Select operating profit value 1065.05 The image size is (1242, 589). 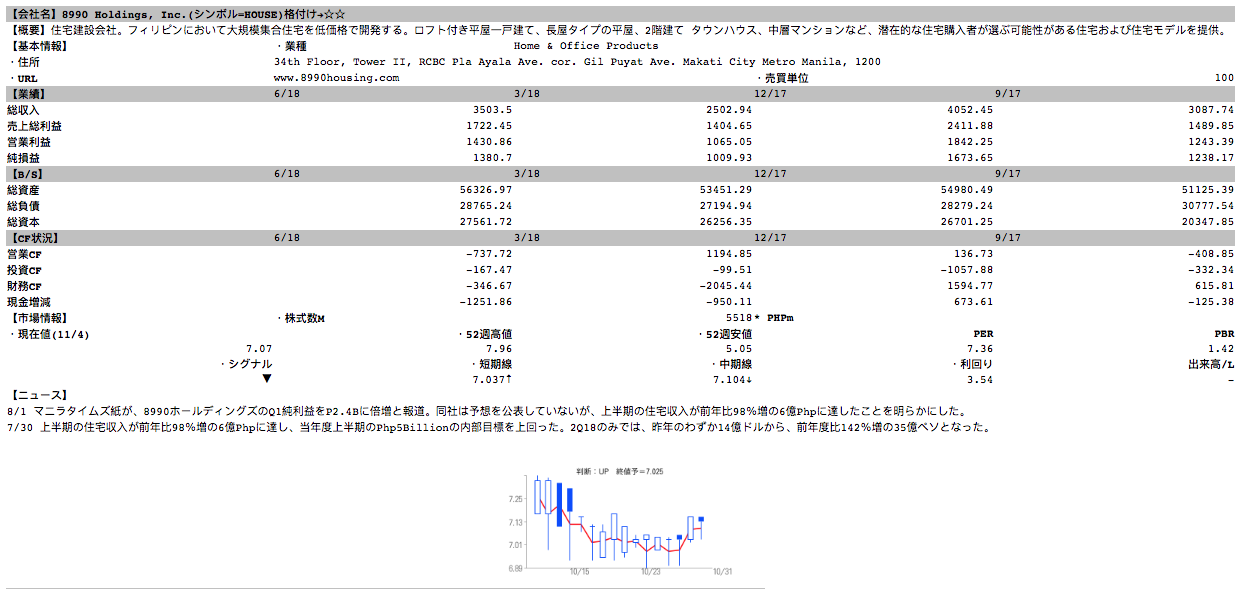coord(728,142)
